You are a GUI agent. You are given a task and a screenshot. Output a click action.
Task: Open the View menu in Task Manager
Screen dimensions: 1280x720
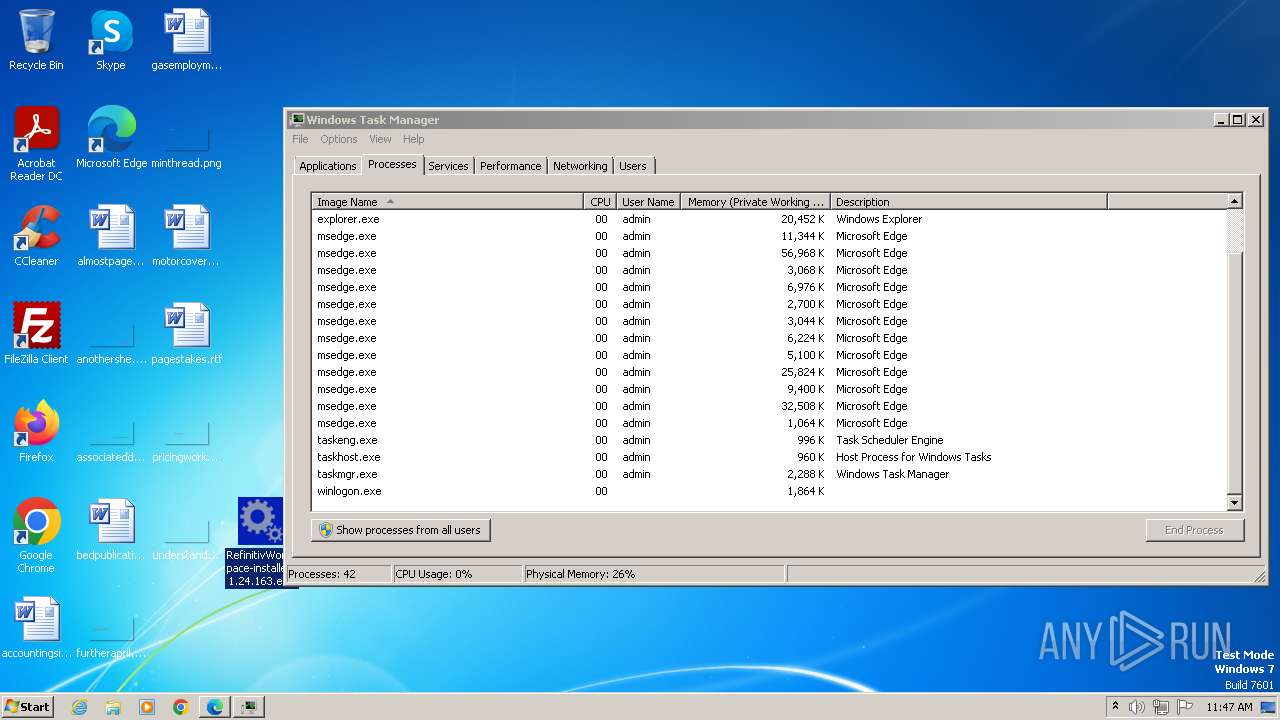380,139
